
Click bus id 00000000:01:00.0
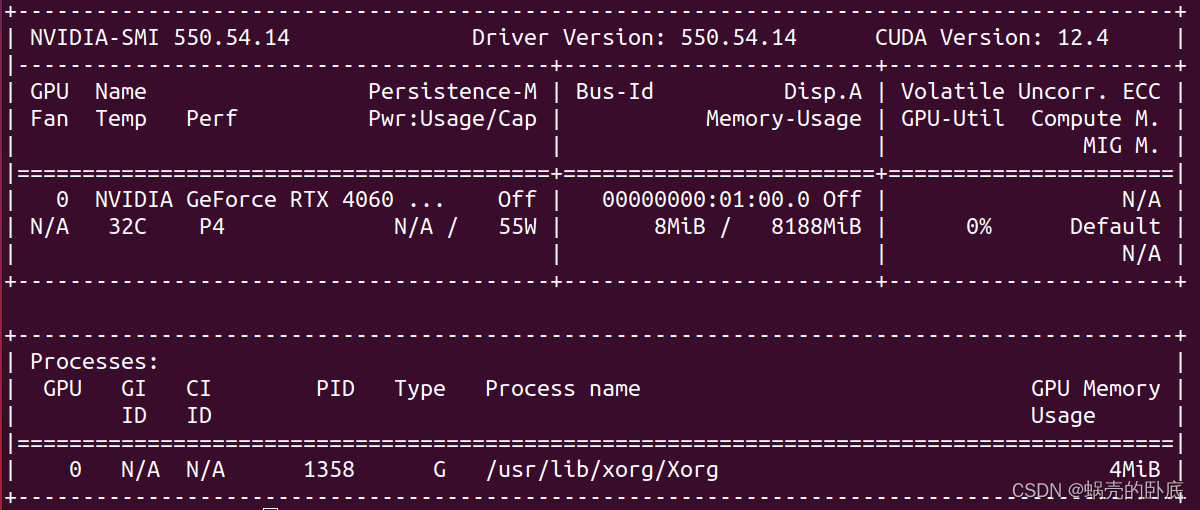(x=706, y=200)
